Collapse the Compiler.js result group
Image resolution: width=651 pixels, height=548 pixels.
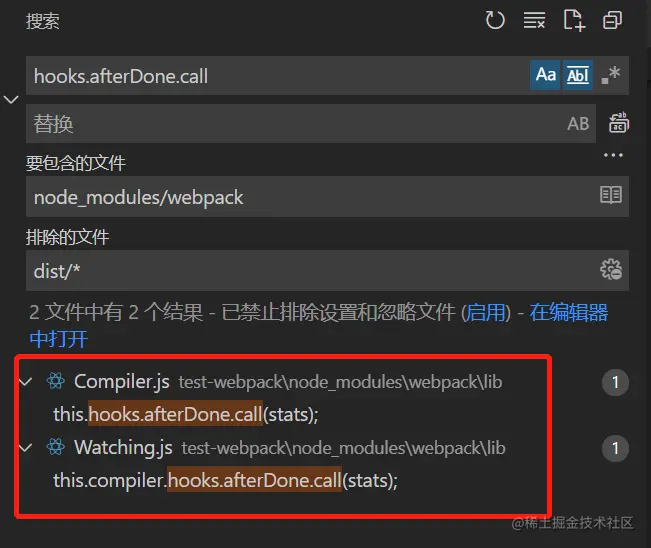pos(25,382)
